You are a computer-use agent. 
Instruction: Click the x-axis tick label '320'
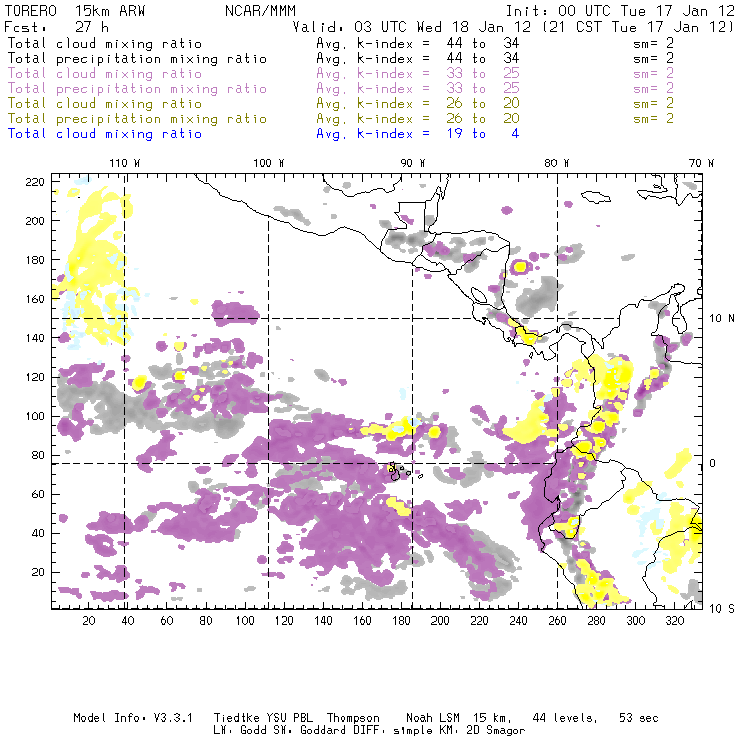click(x=675, y=621)
